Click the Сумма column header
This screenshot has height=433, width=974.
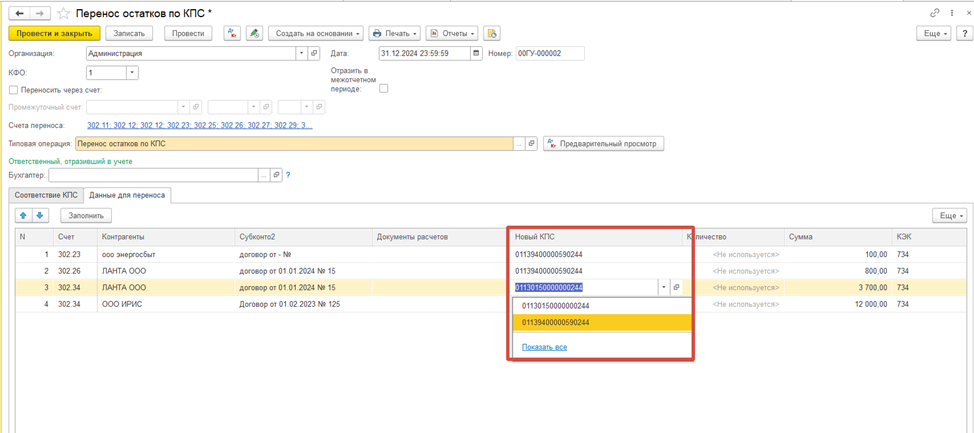tap(838, 237)
